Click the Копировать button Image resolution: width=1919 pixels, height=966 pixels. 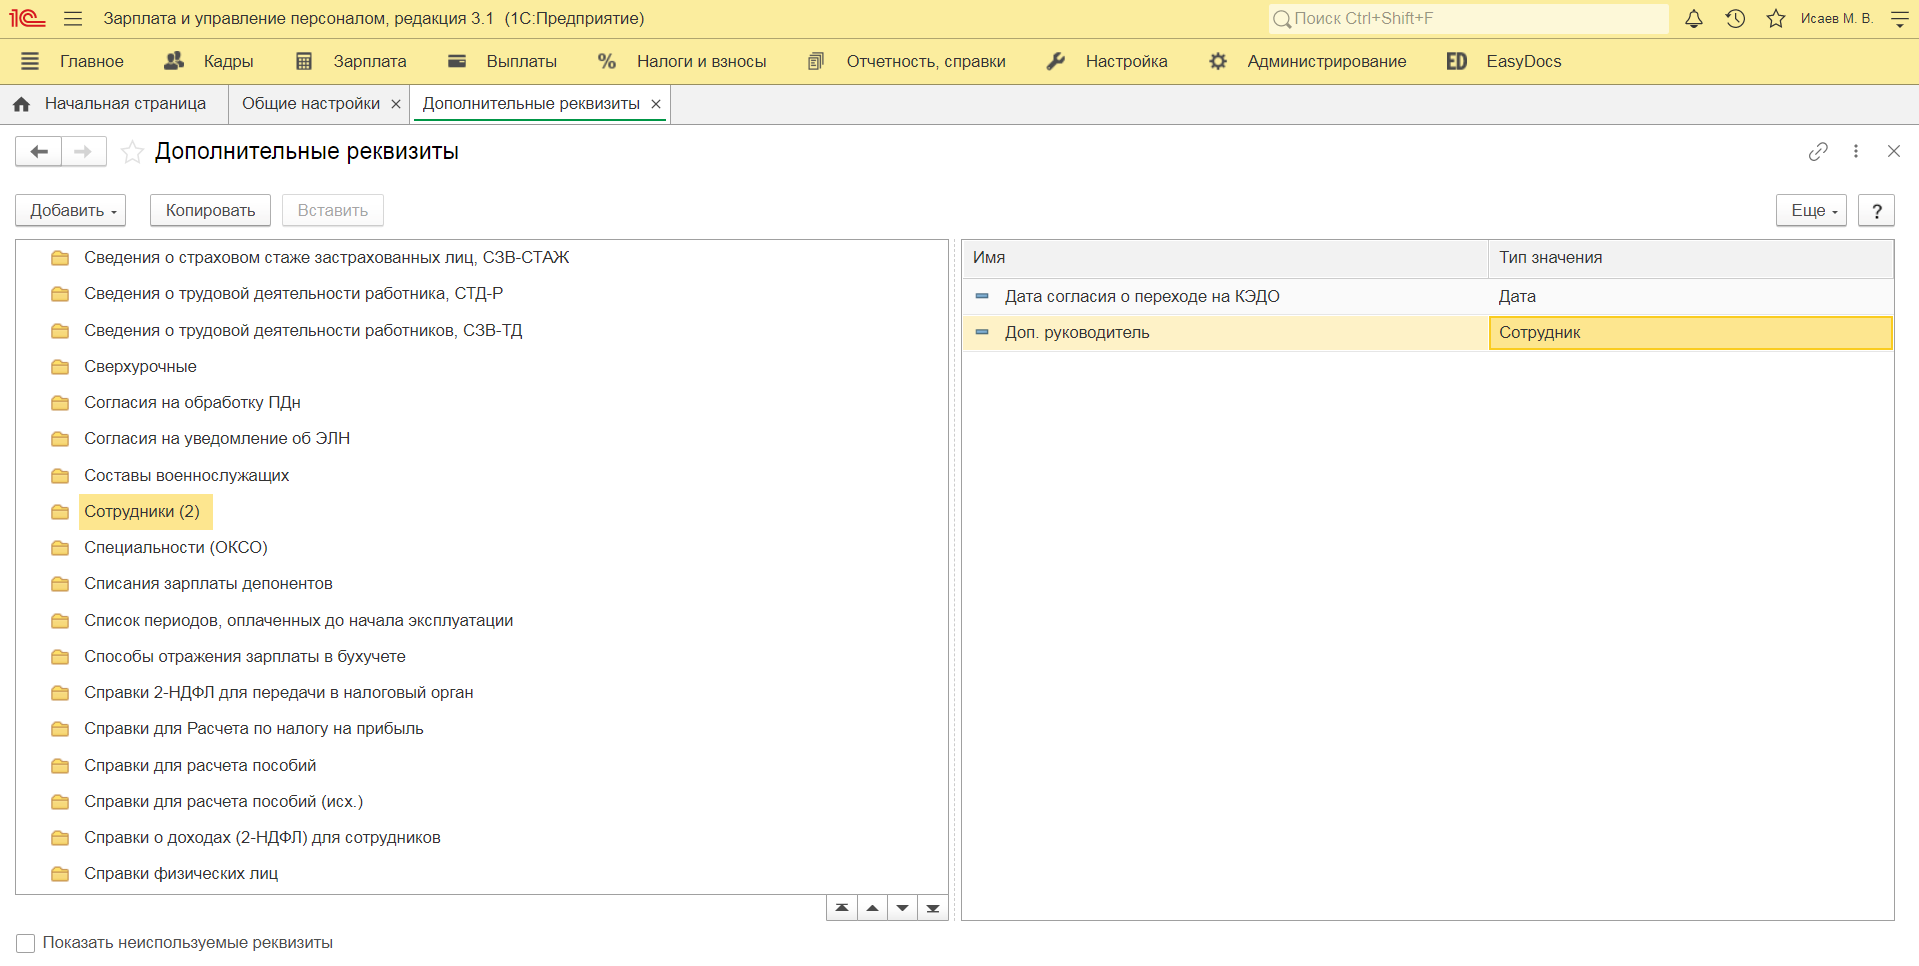point(210,211)
